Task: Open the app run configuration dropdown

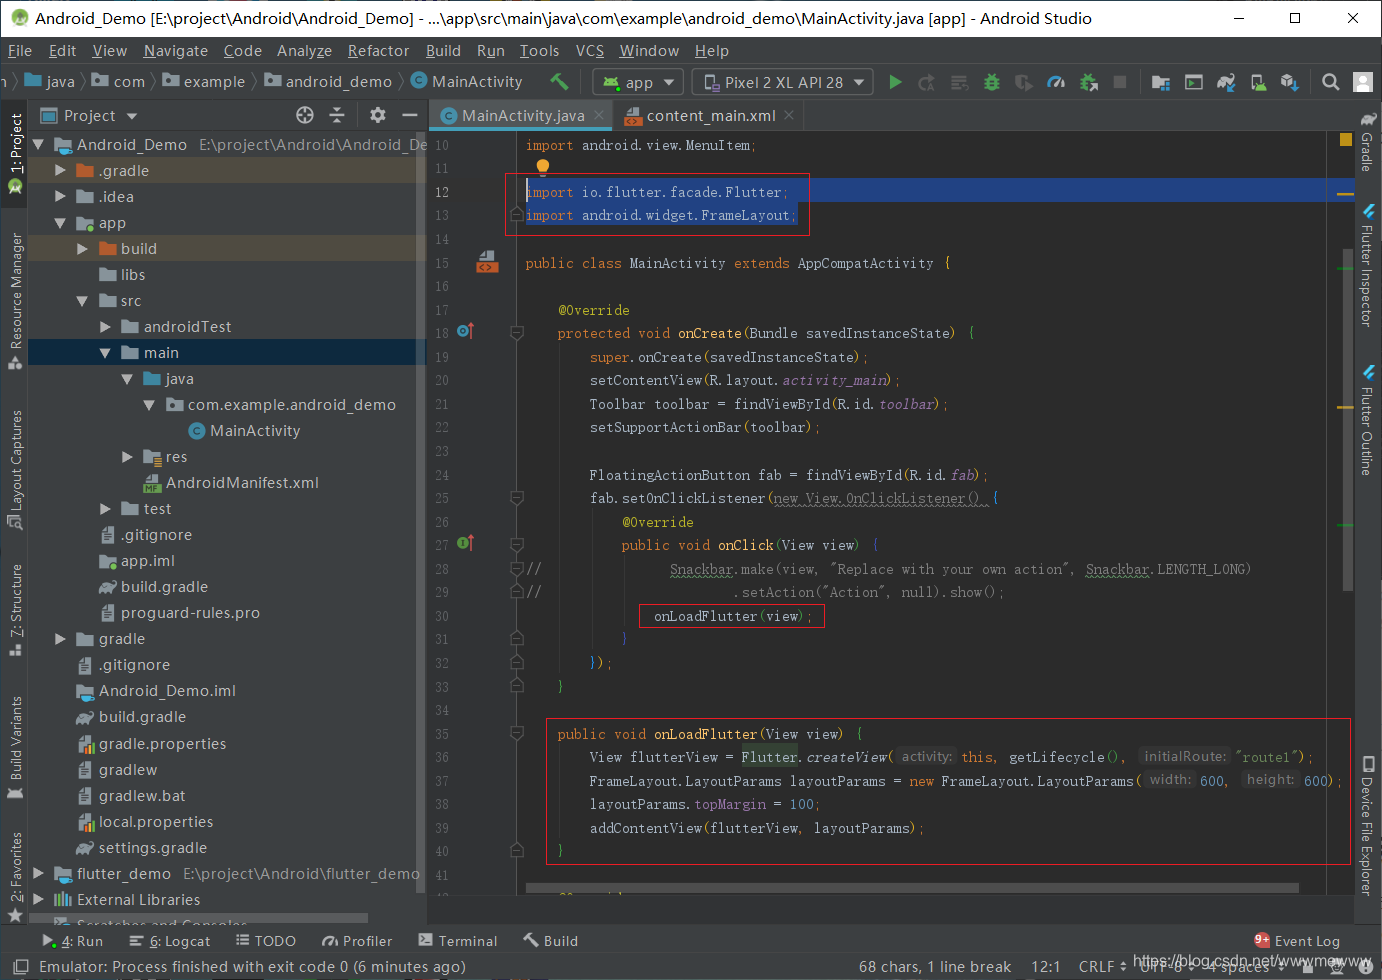Action: (x=638, y=82)
